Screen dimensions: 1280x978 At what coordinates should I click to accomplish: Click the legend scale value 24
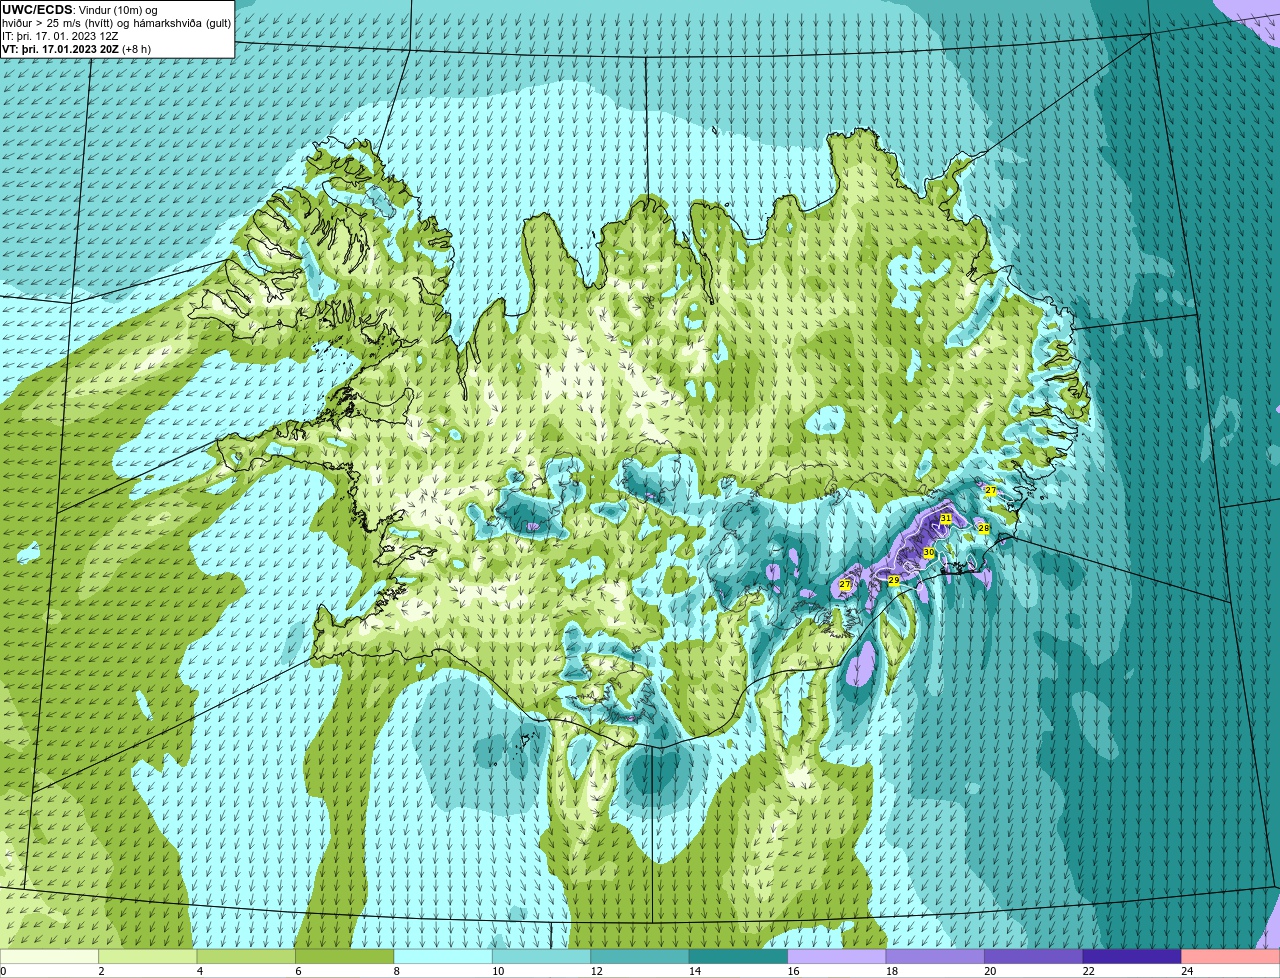point(1187,970)
